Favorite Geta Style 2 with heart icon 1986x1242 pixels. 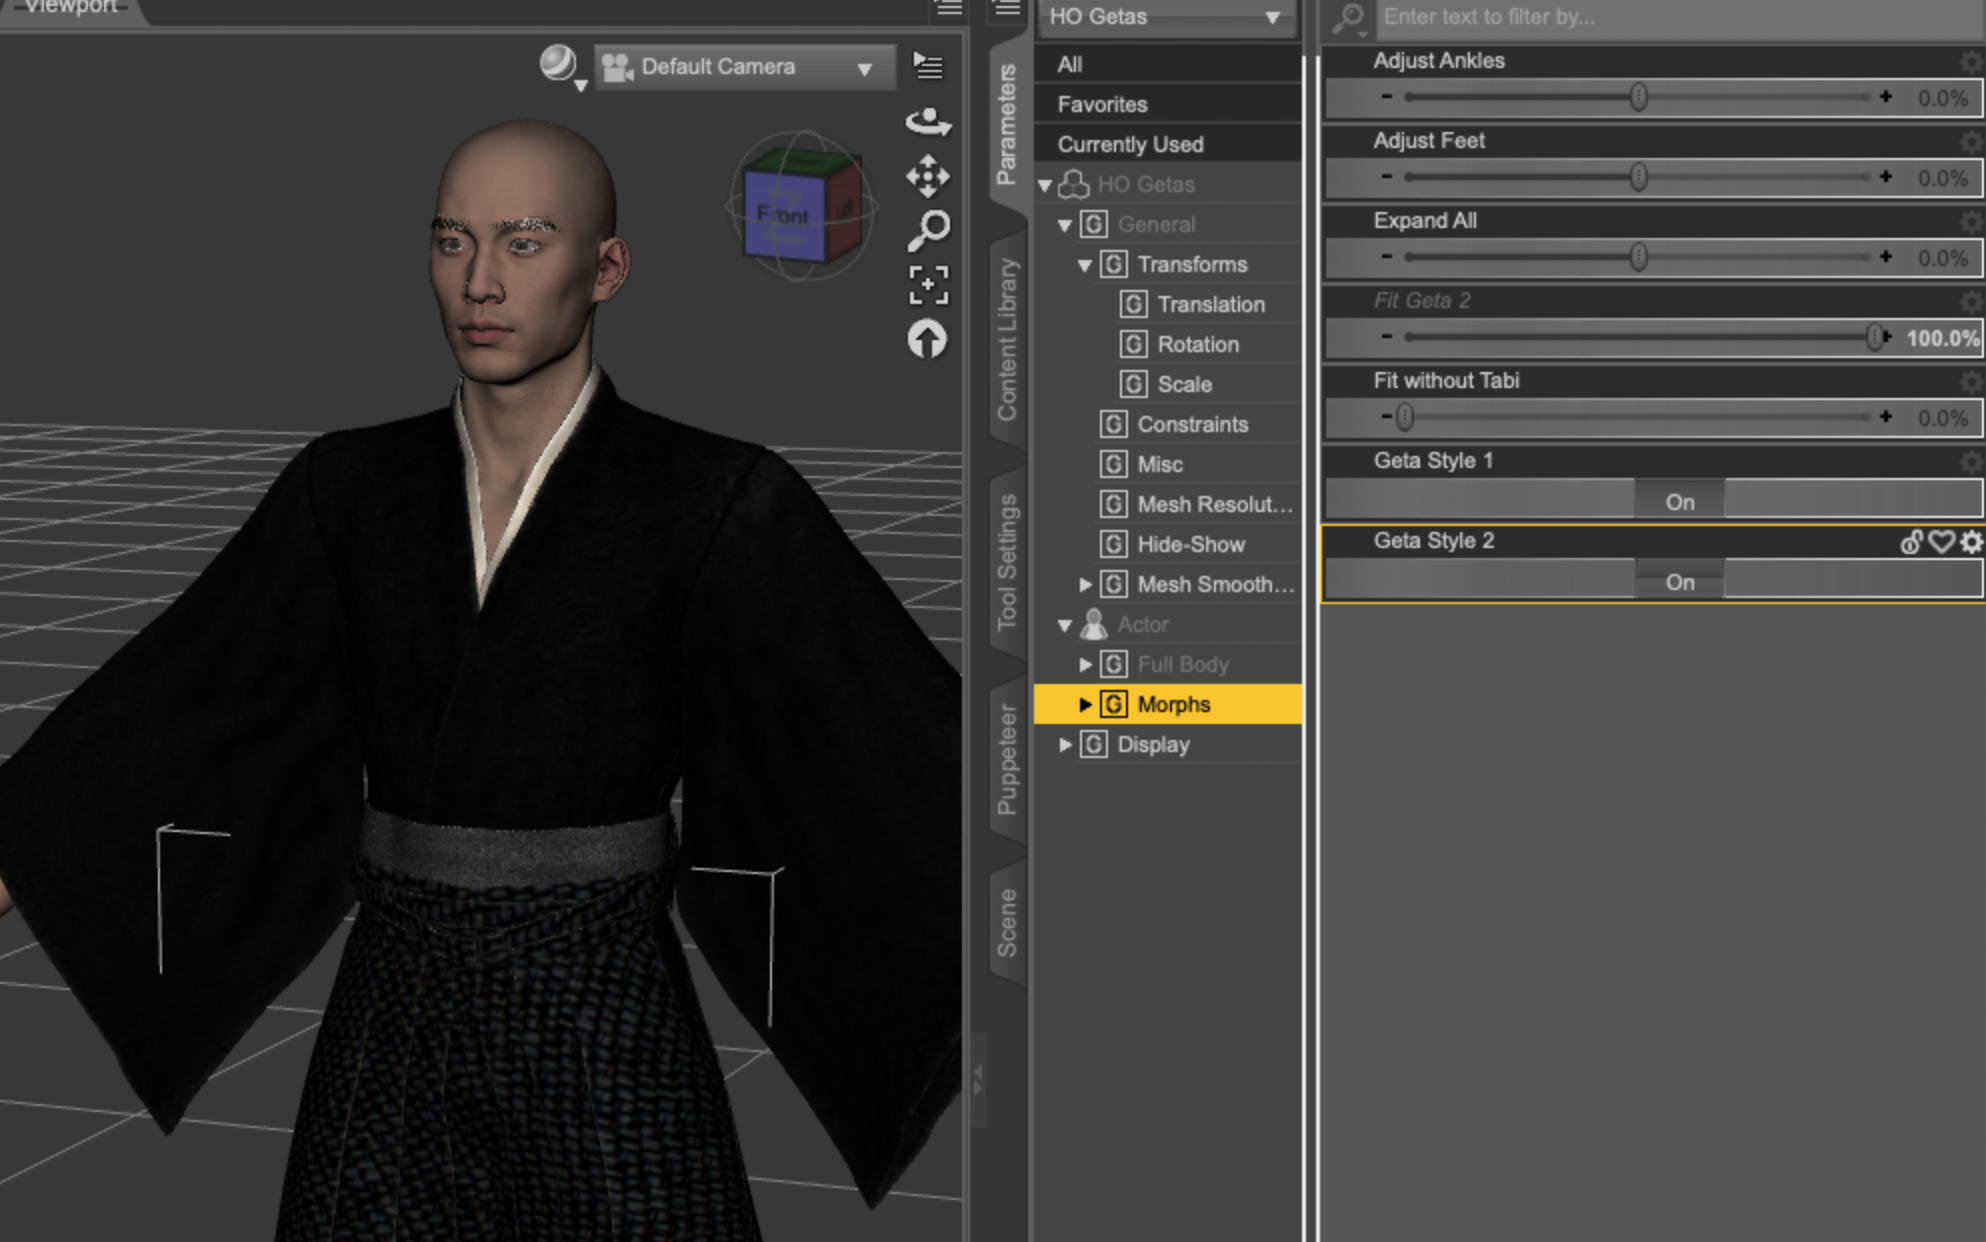(1941, 542)
